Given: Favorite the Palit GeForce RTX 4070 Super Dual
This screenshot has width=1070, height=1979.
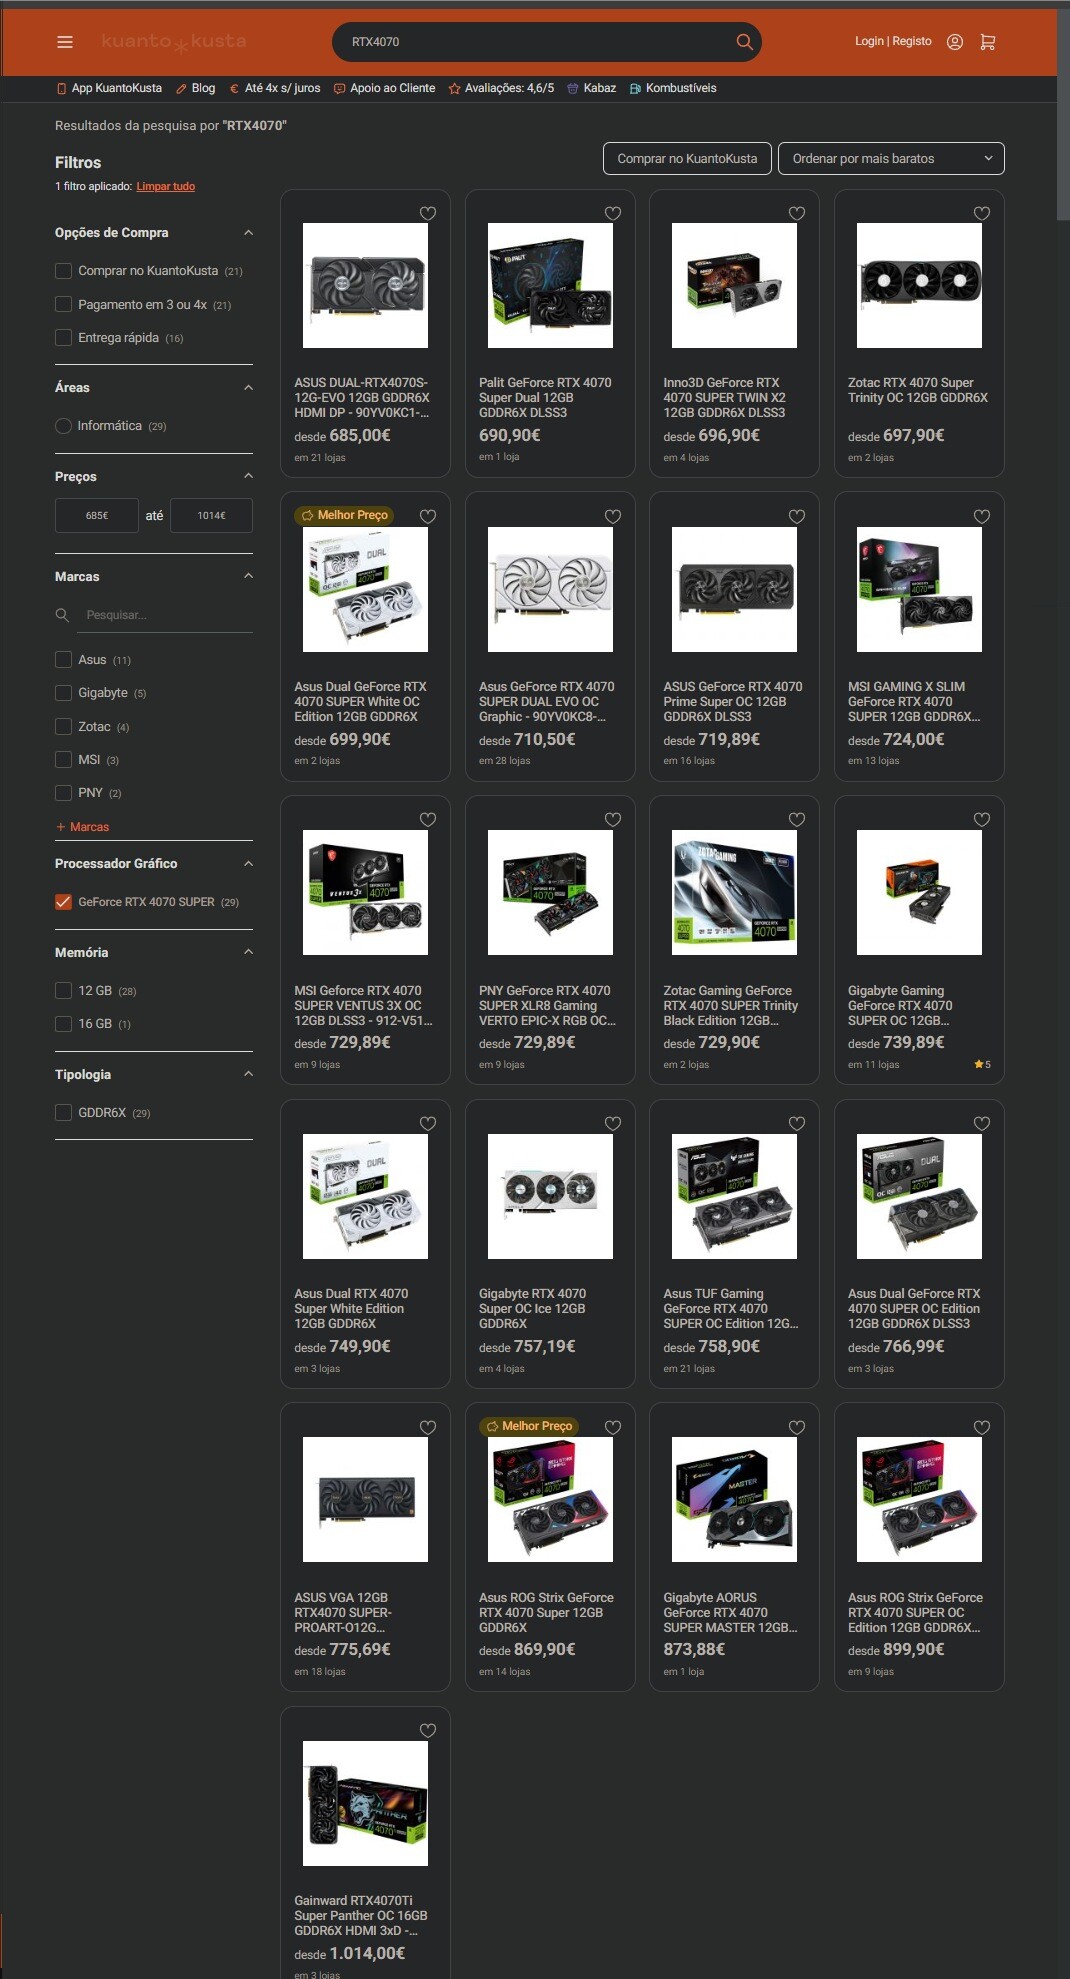Looking at the screenshot, I should tap(613, 213).
